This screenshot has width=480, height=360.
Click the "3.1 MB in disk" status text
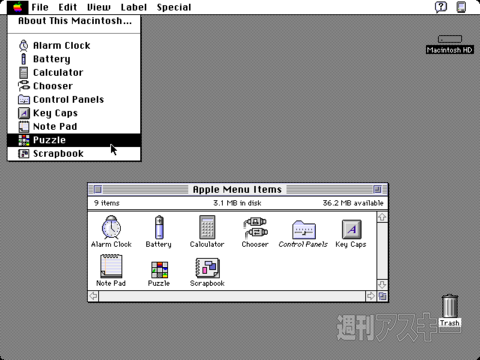click(x=237, y=203)
